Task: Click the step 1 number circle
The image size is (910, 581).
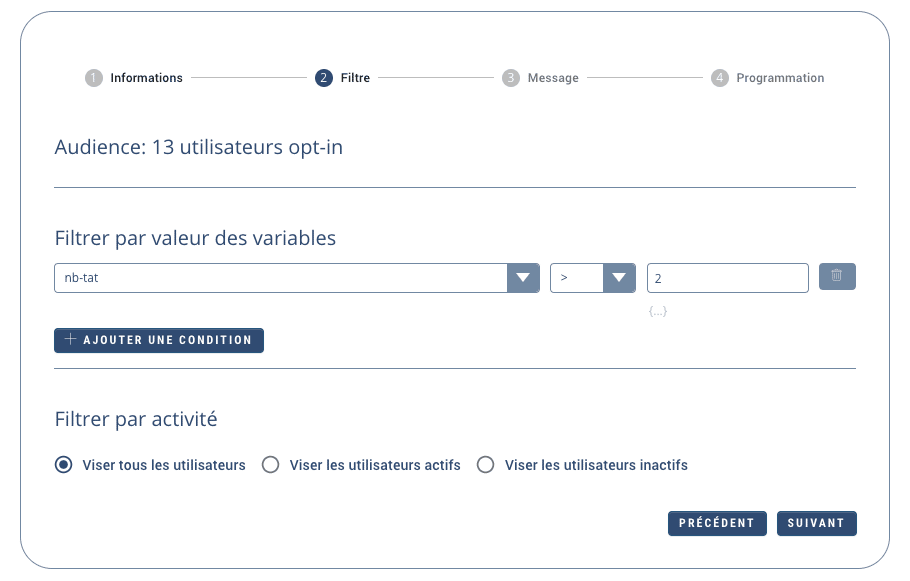Action: click(x=94, y=78)
